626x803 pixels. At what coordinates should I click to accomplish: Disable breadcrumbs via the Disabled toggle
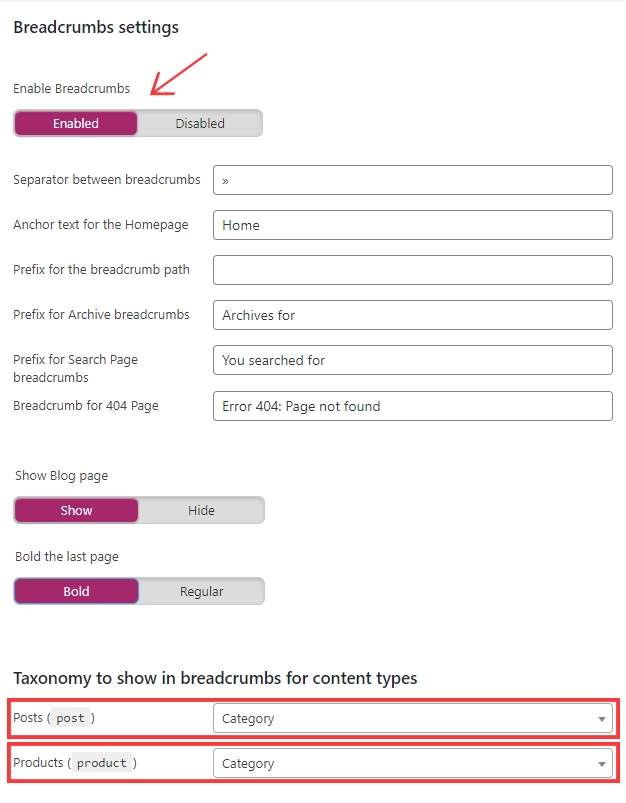click(x=199, y=123)
